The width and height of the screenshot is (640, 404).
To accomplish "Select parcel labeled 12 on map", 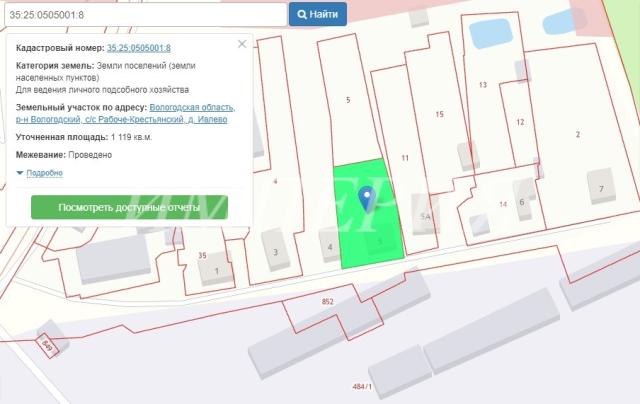I will tap(520, 122).
